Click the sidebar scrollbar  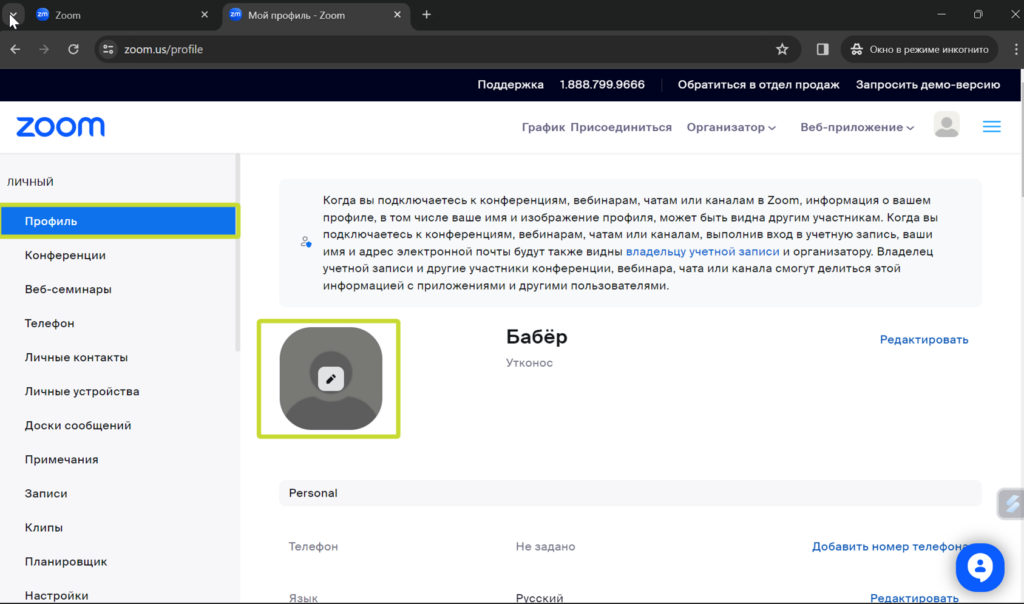[x=238, y=253]
